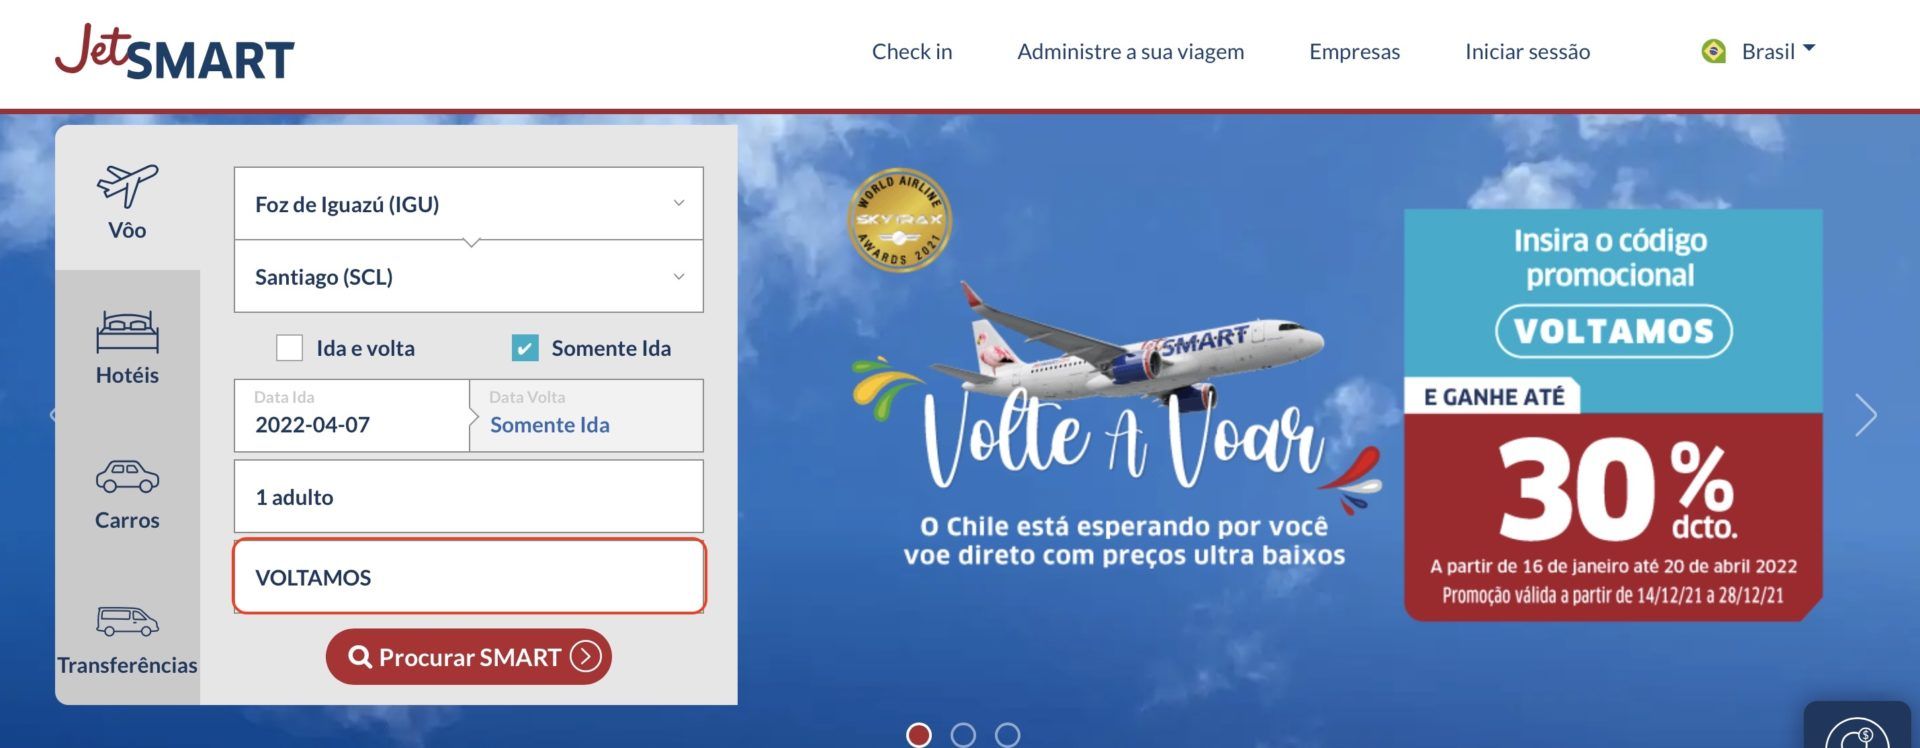Advance banner with right arrow

(1865, 415)
